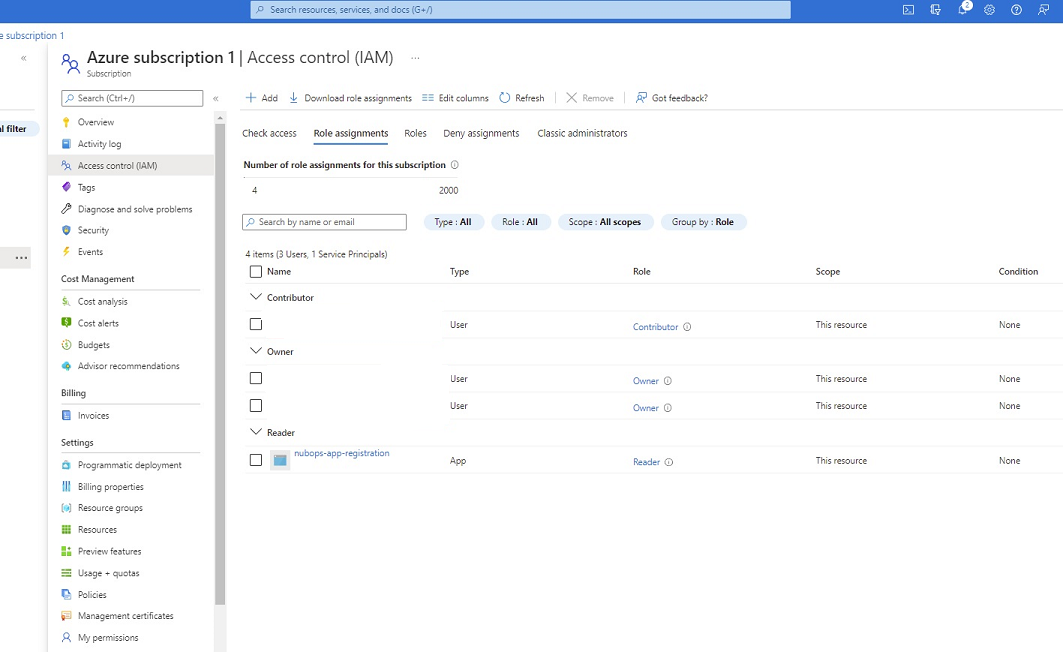The height and width of the screenshot is (652, 1063).
Task: Collapse the resource menu with double chevron
Action: (216, 98)
